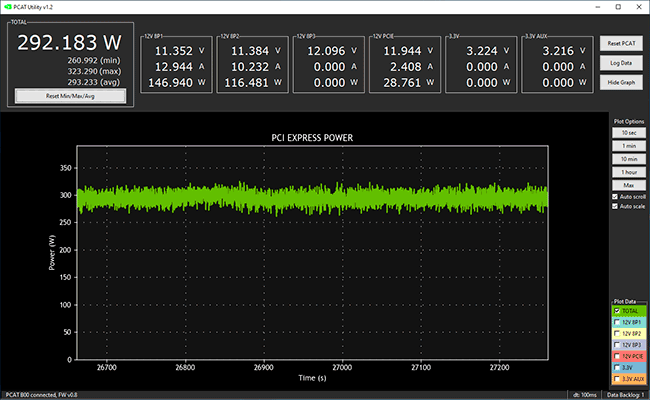Choose the 1 hour plot range

tap(627, 172)
